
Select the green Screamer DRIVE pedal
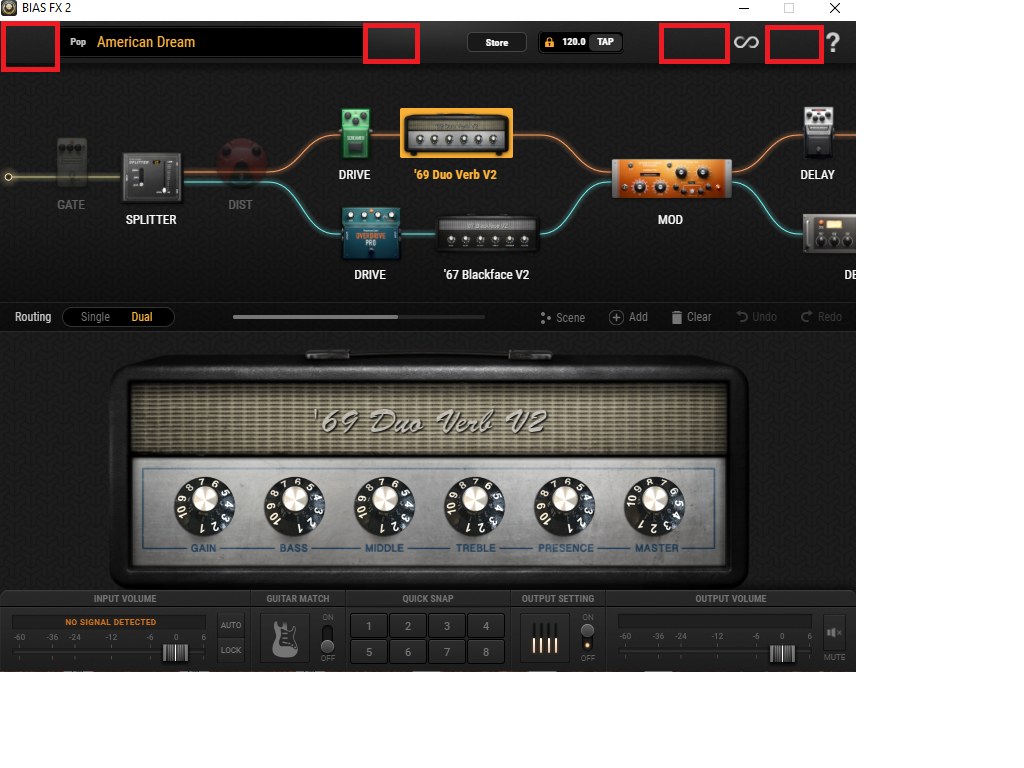tap(355, 134)
